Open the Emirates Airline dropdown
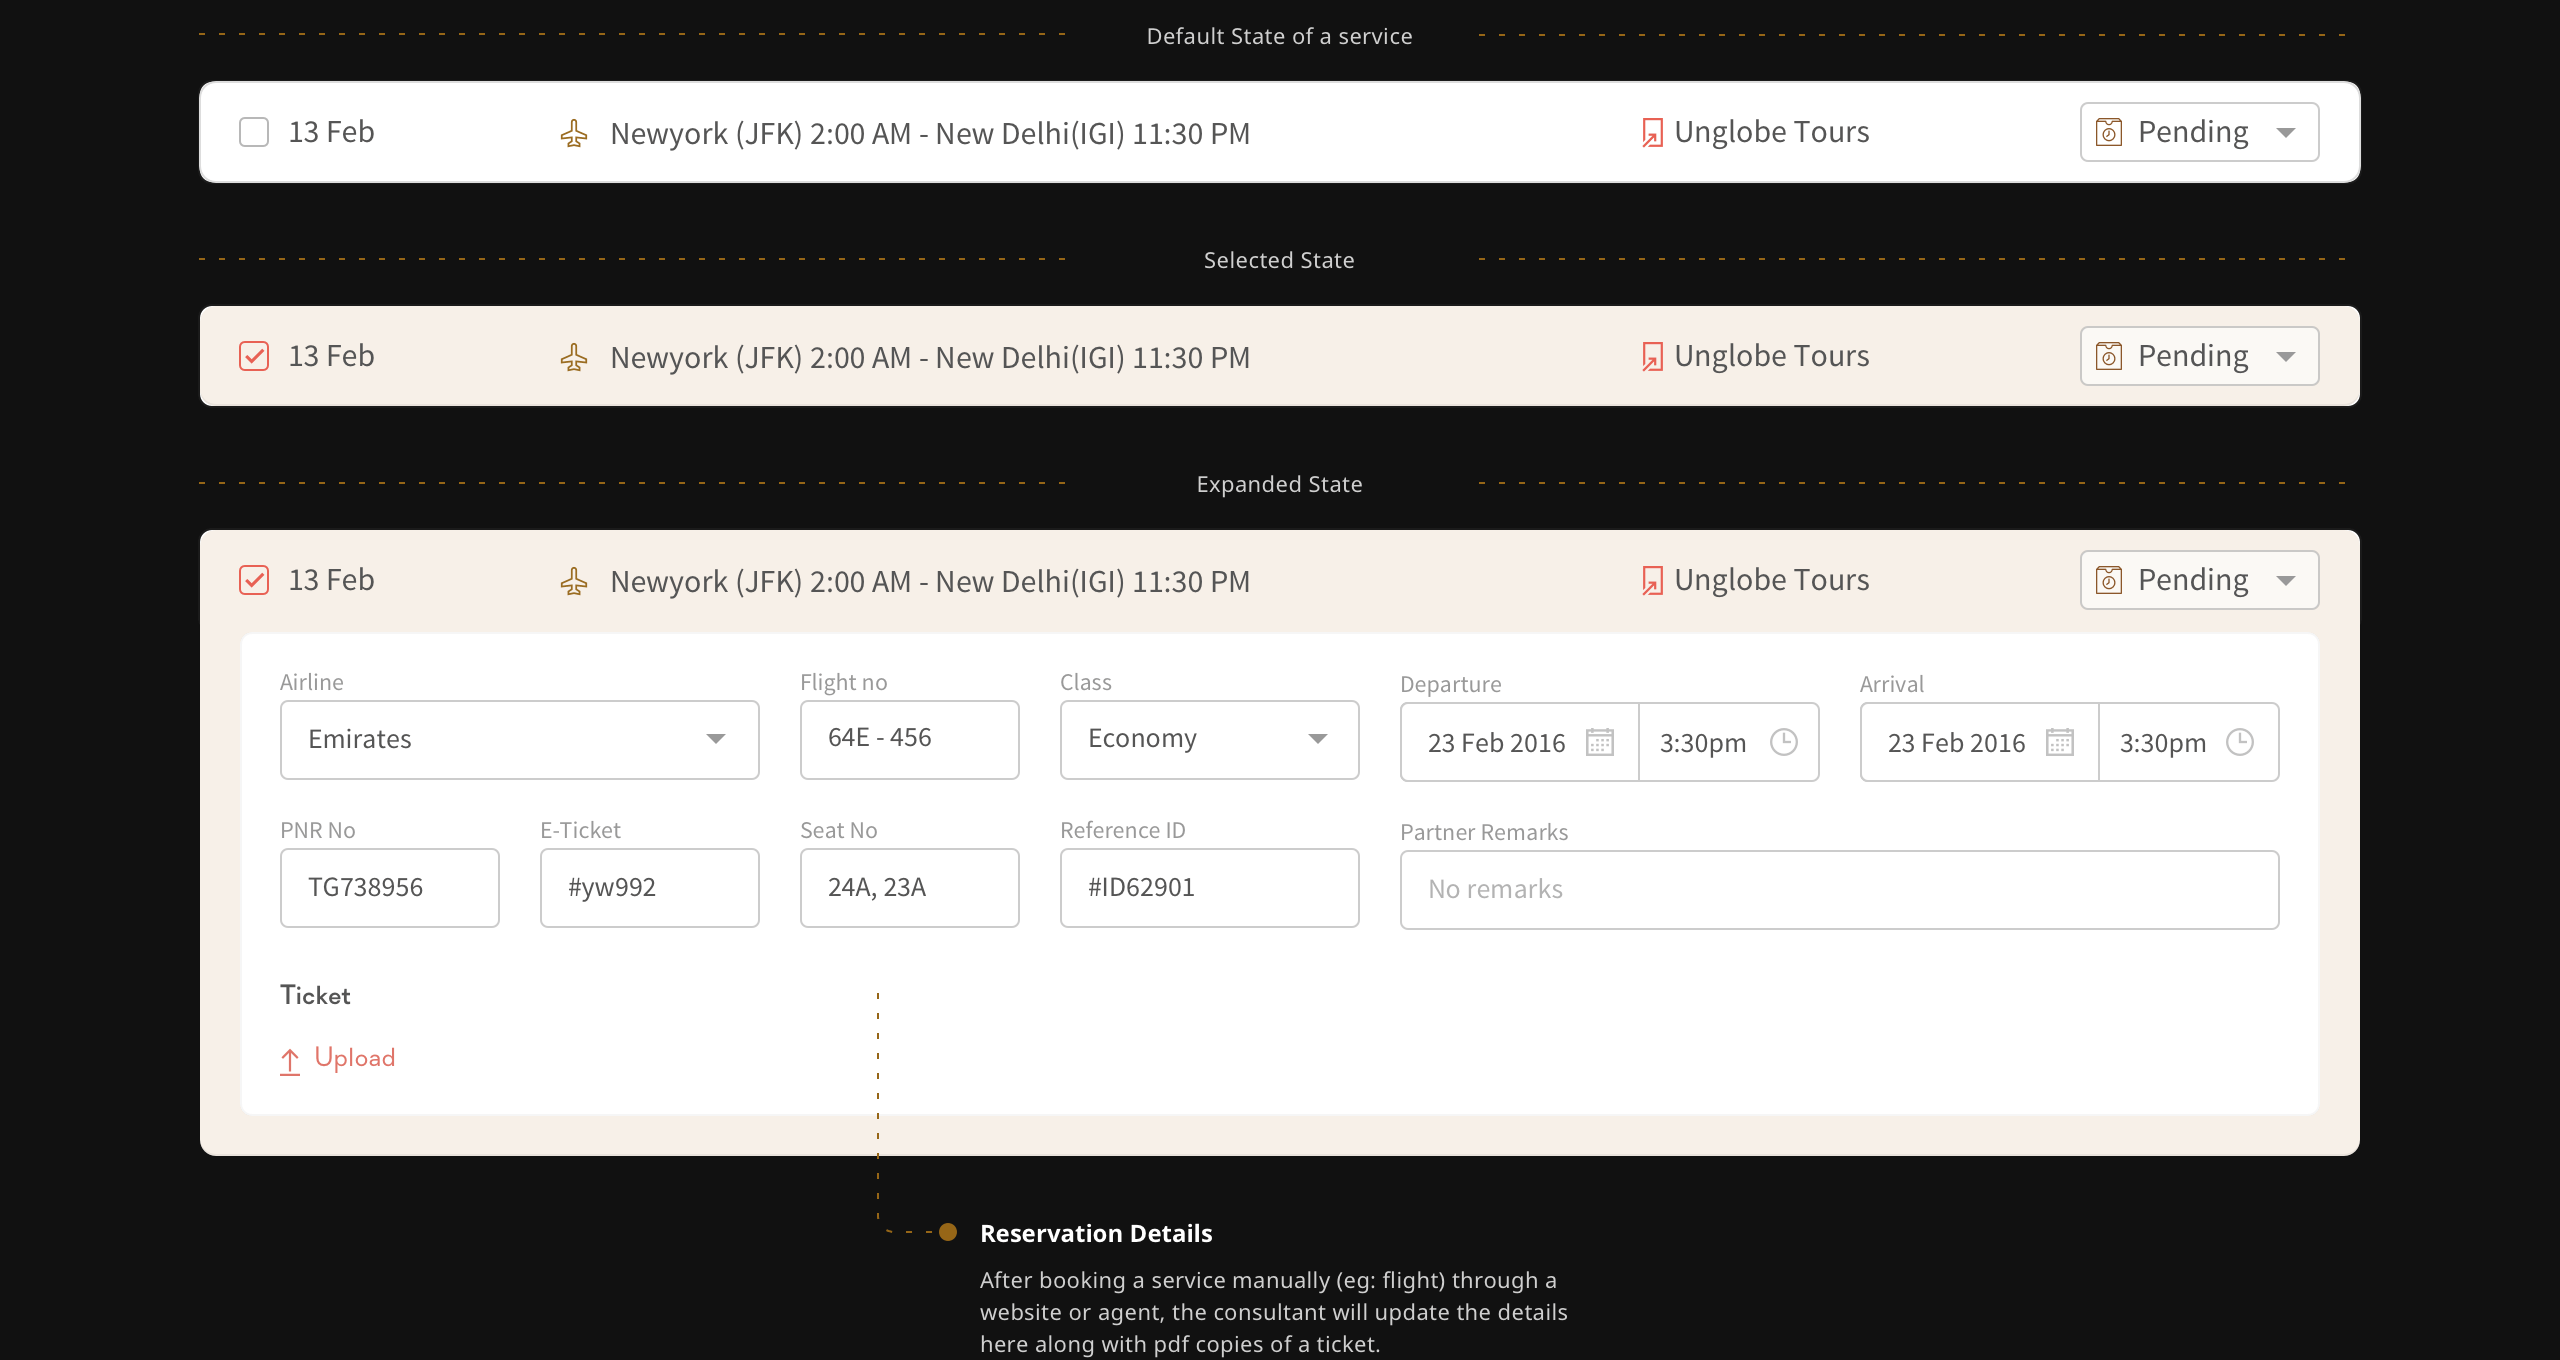Screen dimensions: 2560x1360 tap(519, 740)
